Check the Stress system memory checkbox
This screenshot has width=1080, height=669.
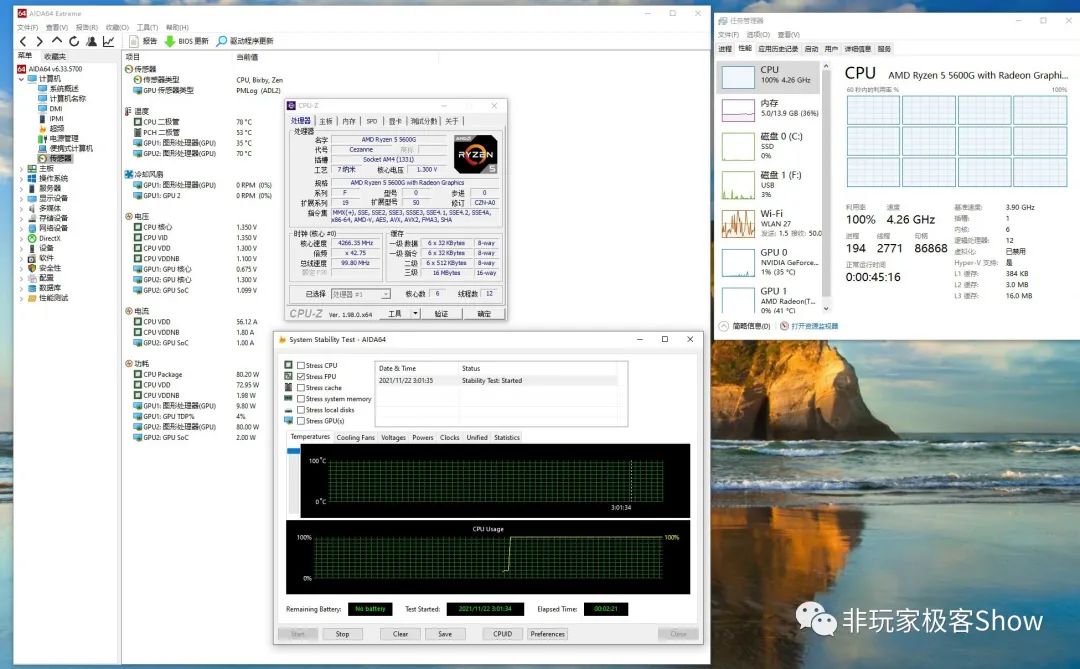(x=301, y=399)
